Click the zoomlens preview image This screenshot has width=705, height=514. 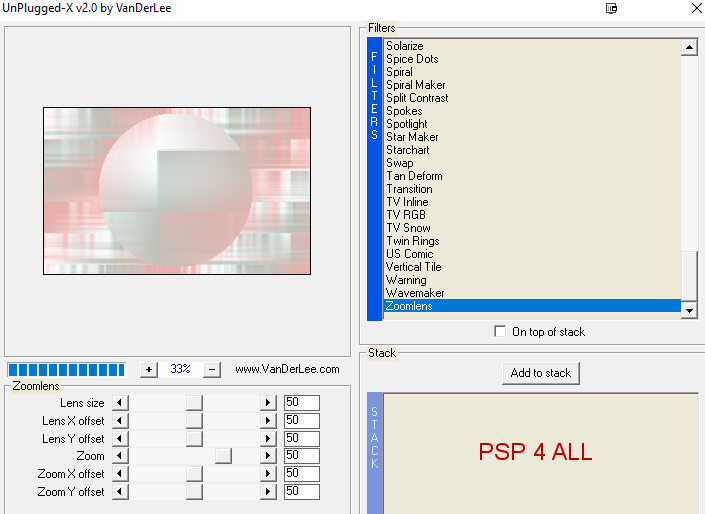click(176, 191)
